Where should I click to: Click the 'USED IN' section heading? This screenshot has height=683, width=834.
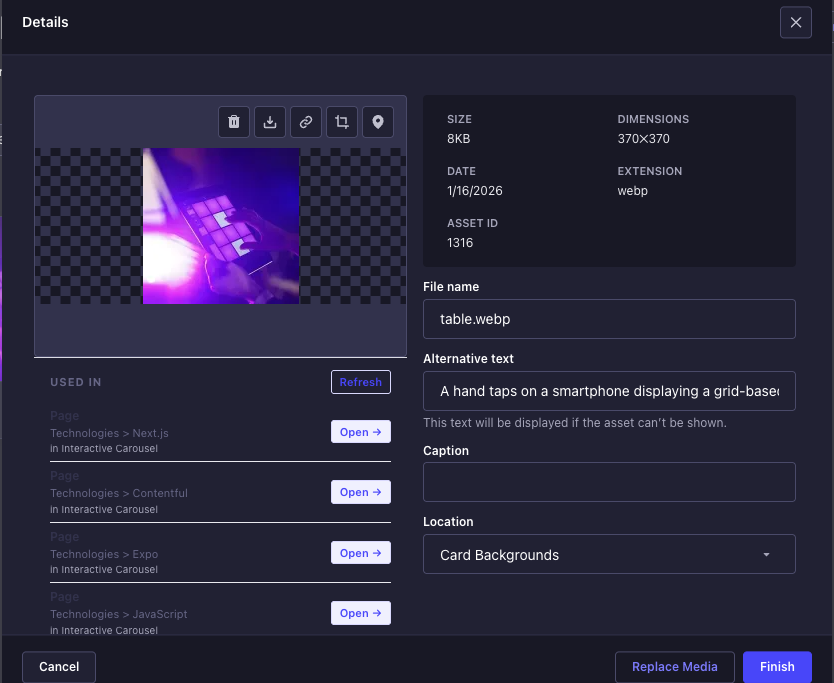pyautogui.click(x=76, y=382)
